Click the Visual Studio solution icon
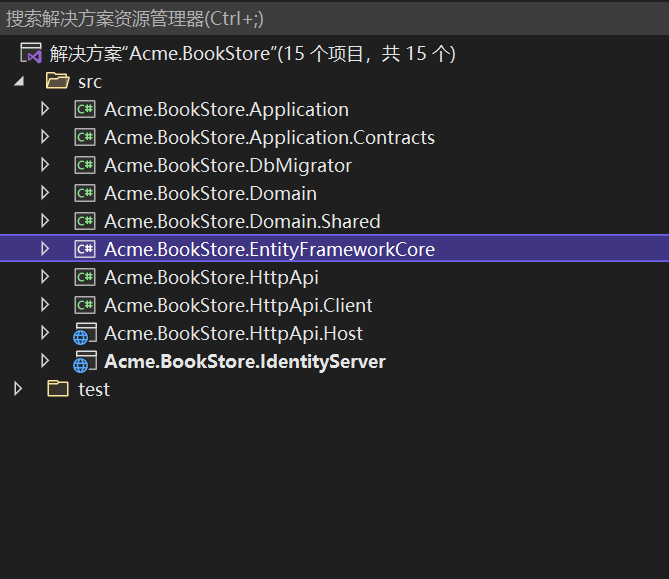This screenshot has width=669, height=579. (31, 53)
